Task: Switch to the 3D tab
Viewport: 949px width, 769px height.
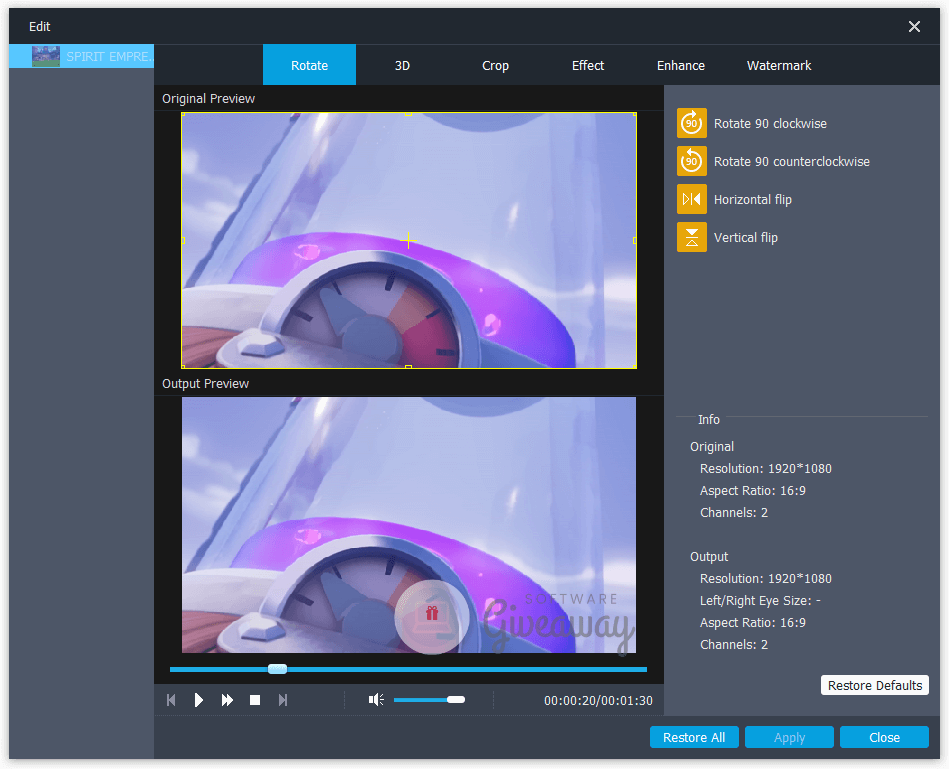Action: (402, 65)
